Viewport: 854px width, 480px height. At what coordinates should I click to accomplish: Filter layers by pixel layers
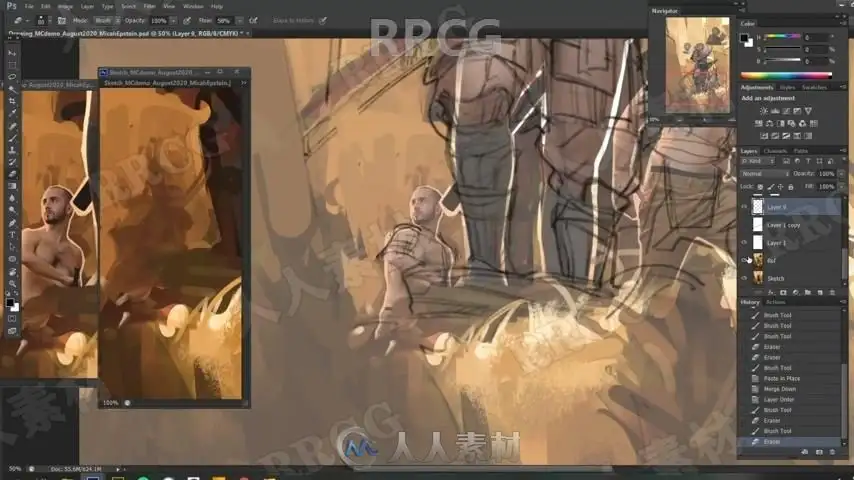(x=786, y=161)
